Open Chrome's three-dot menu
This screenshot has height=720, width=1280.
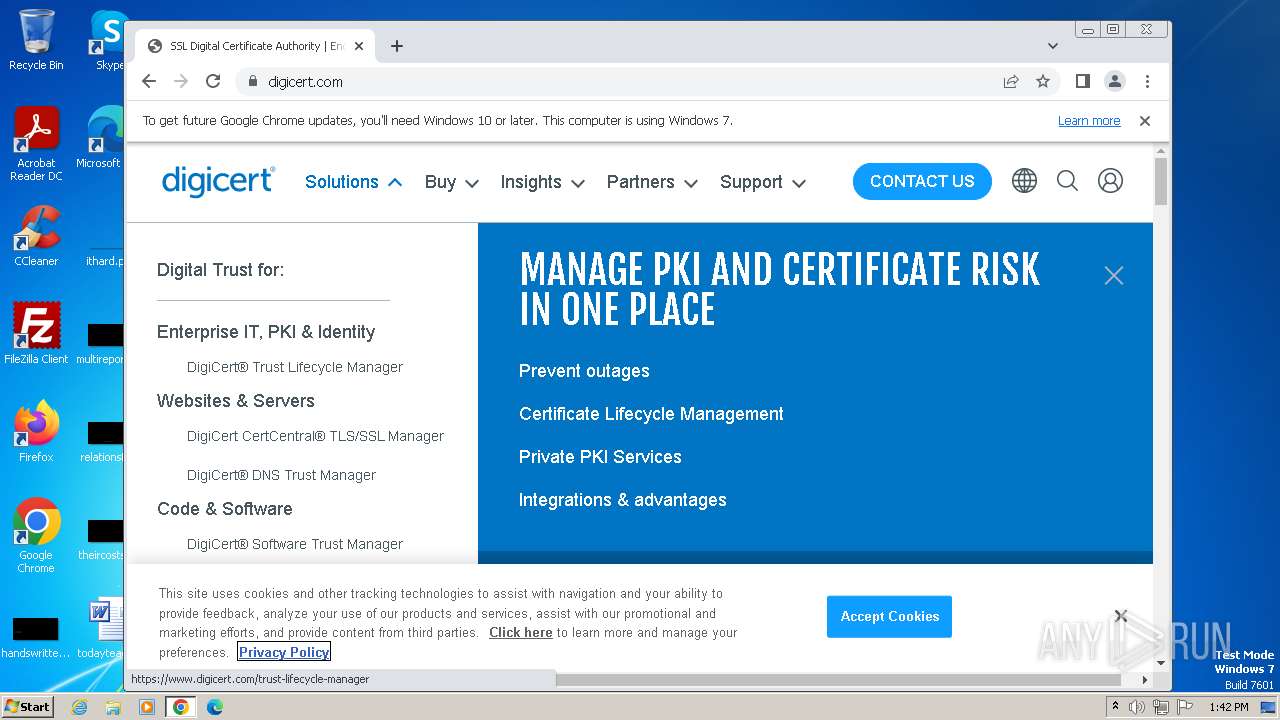coord(1147,82)
